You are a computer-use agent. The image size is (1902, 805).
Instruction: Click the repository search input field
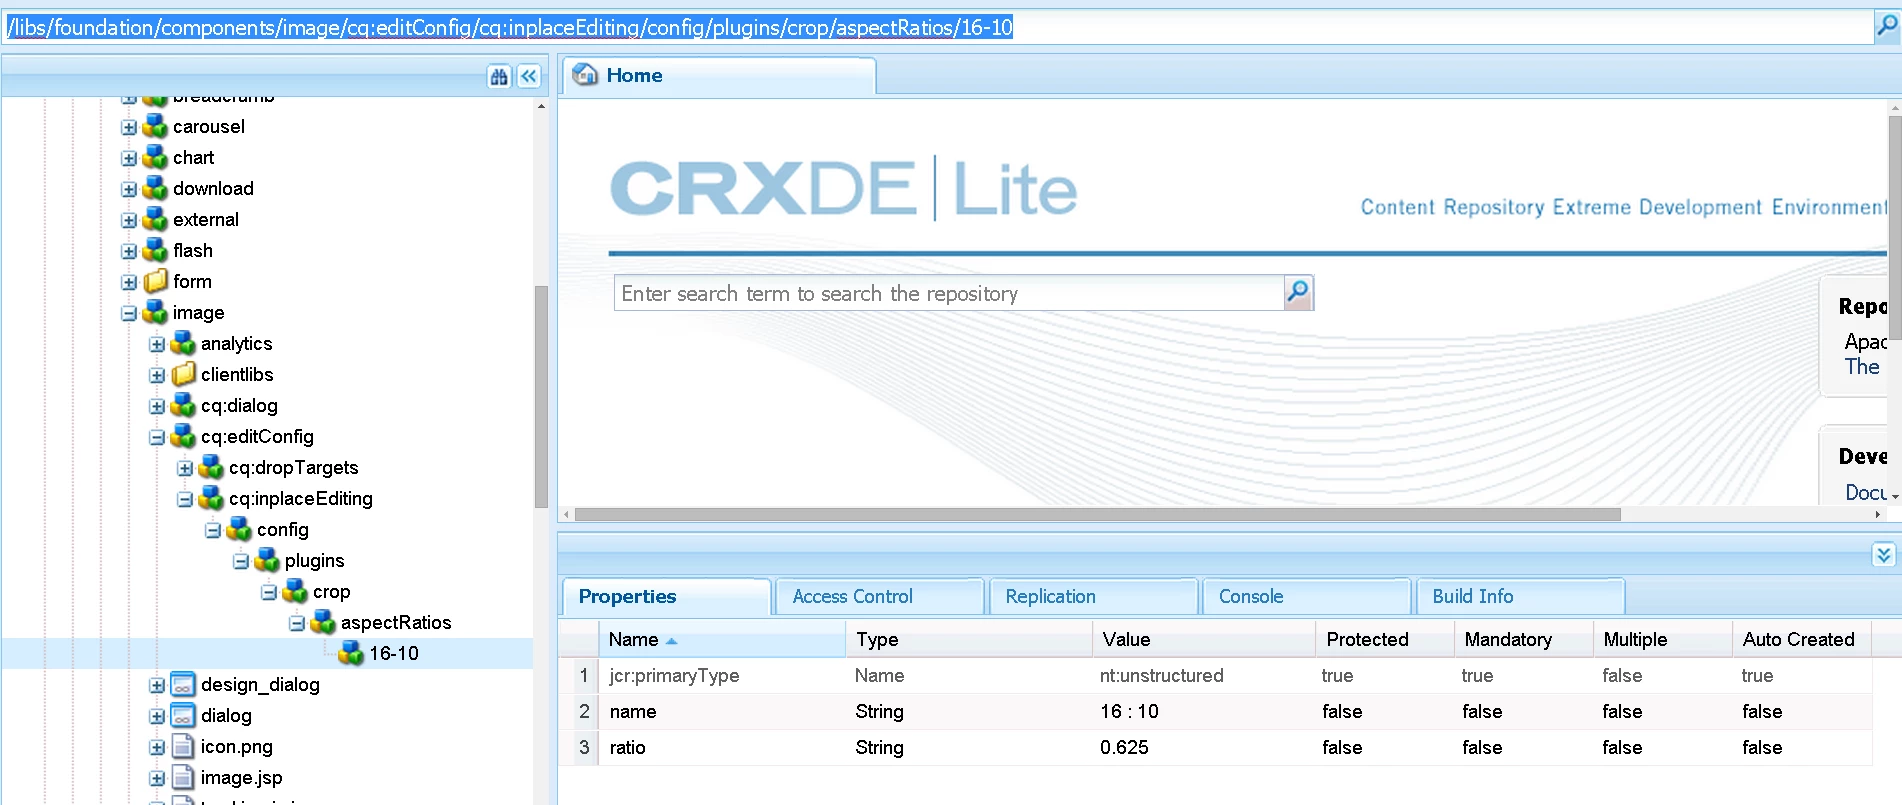(x=949, y=293)
